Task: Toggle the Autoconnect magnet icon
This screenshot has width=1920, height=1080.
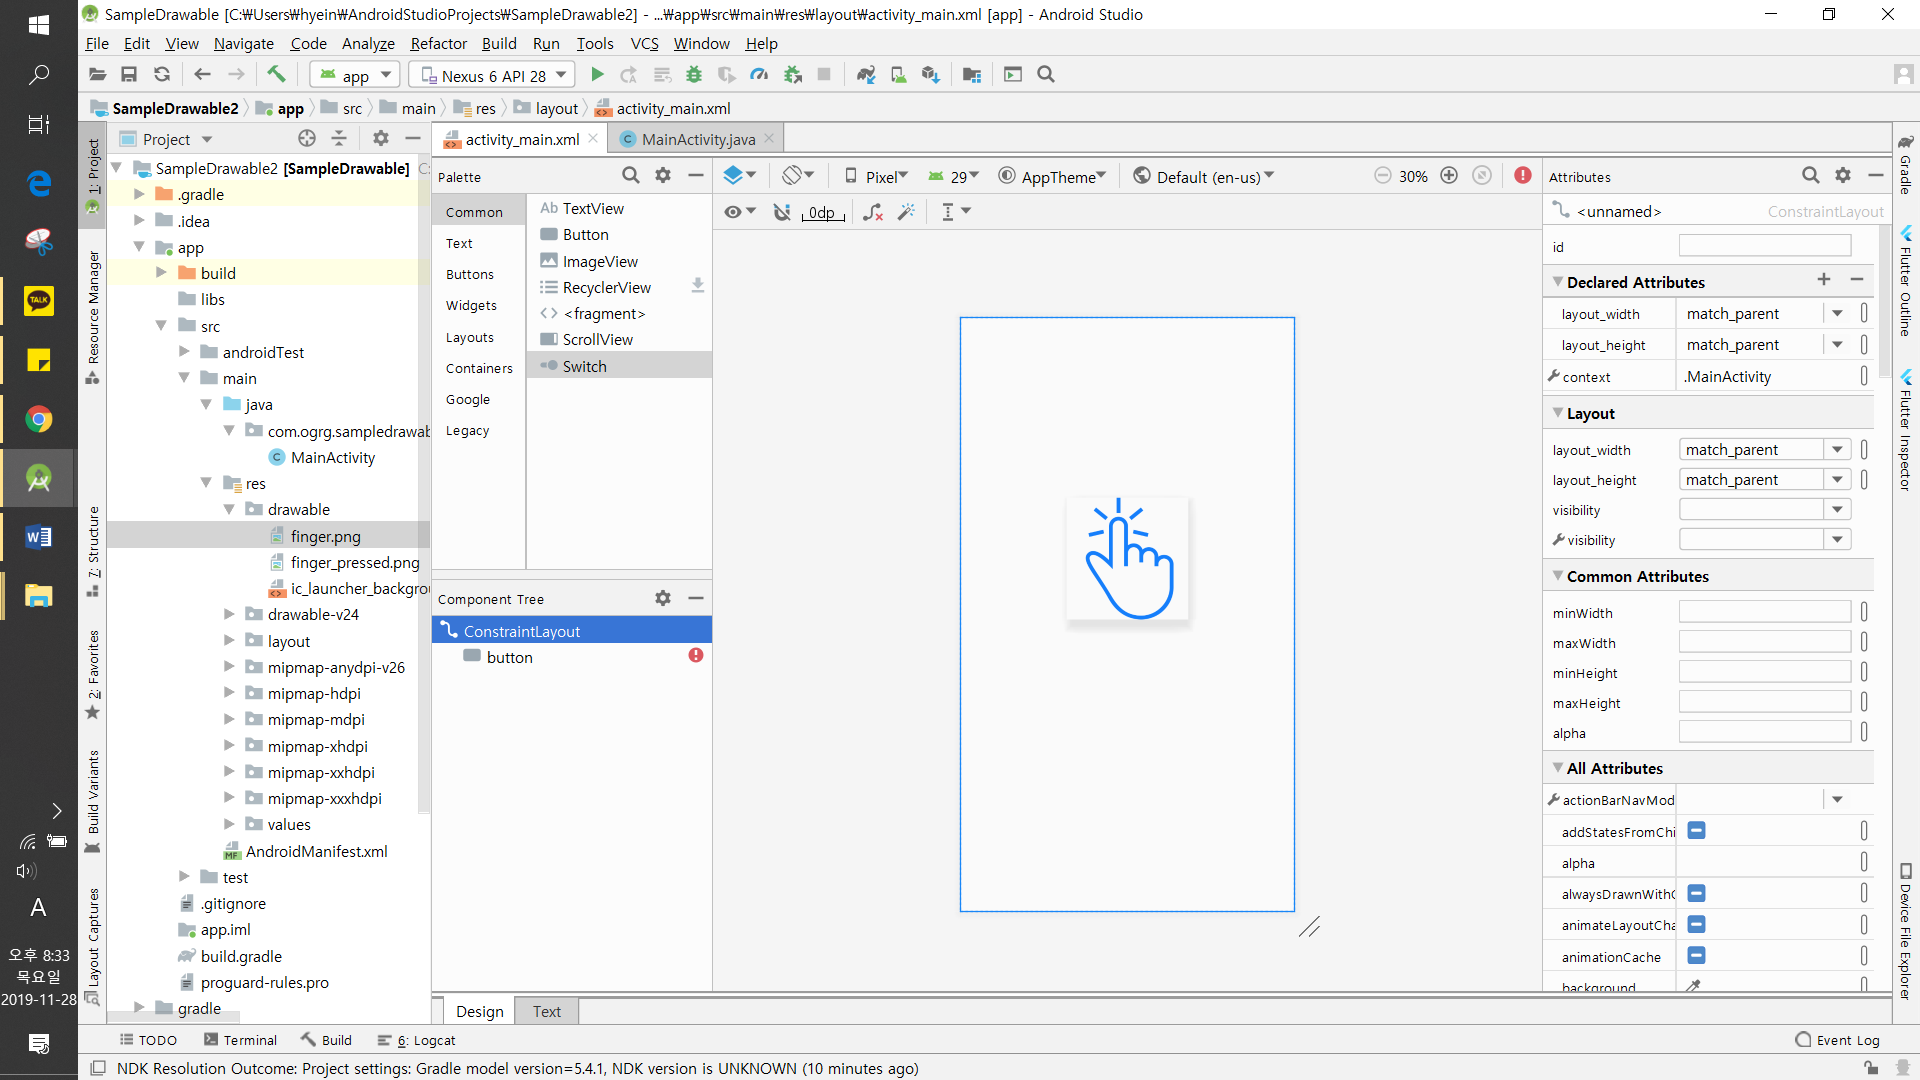Action: [782, 212]
